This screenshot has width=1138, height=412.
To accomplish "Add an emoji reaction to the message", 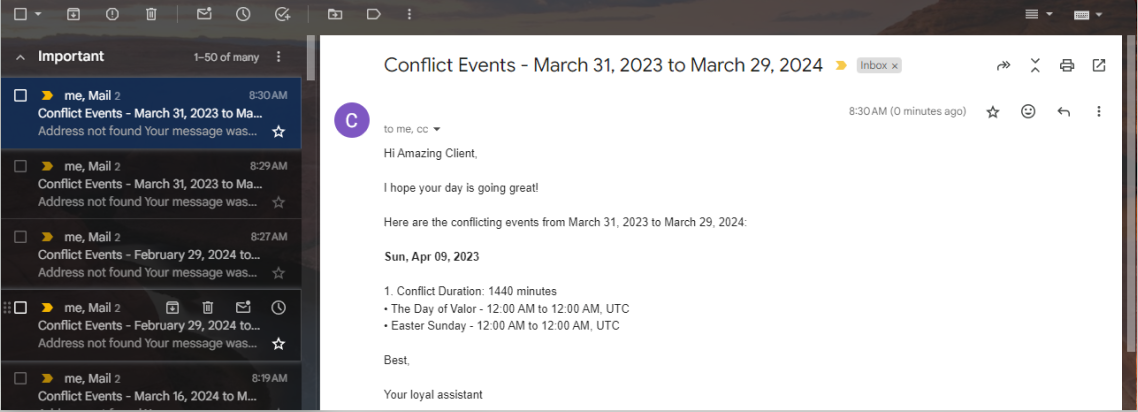I will [1028, 112].
